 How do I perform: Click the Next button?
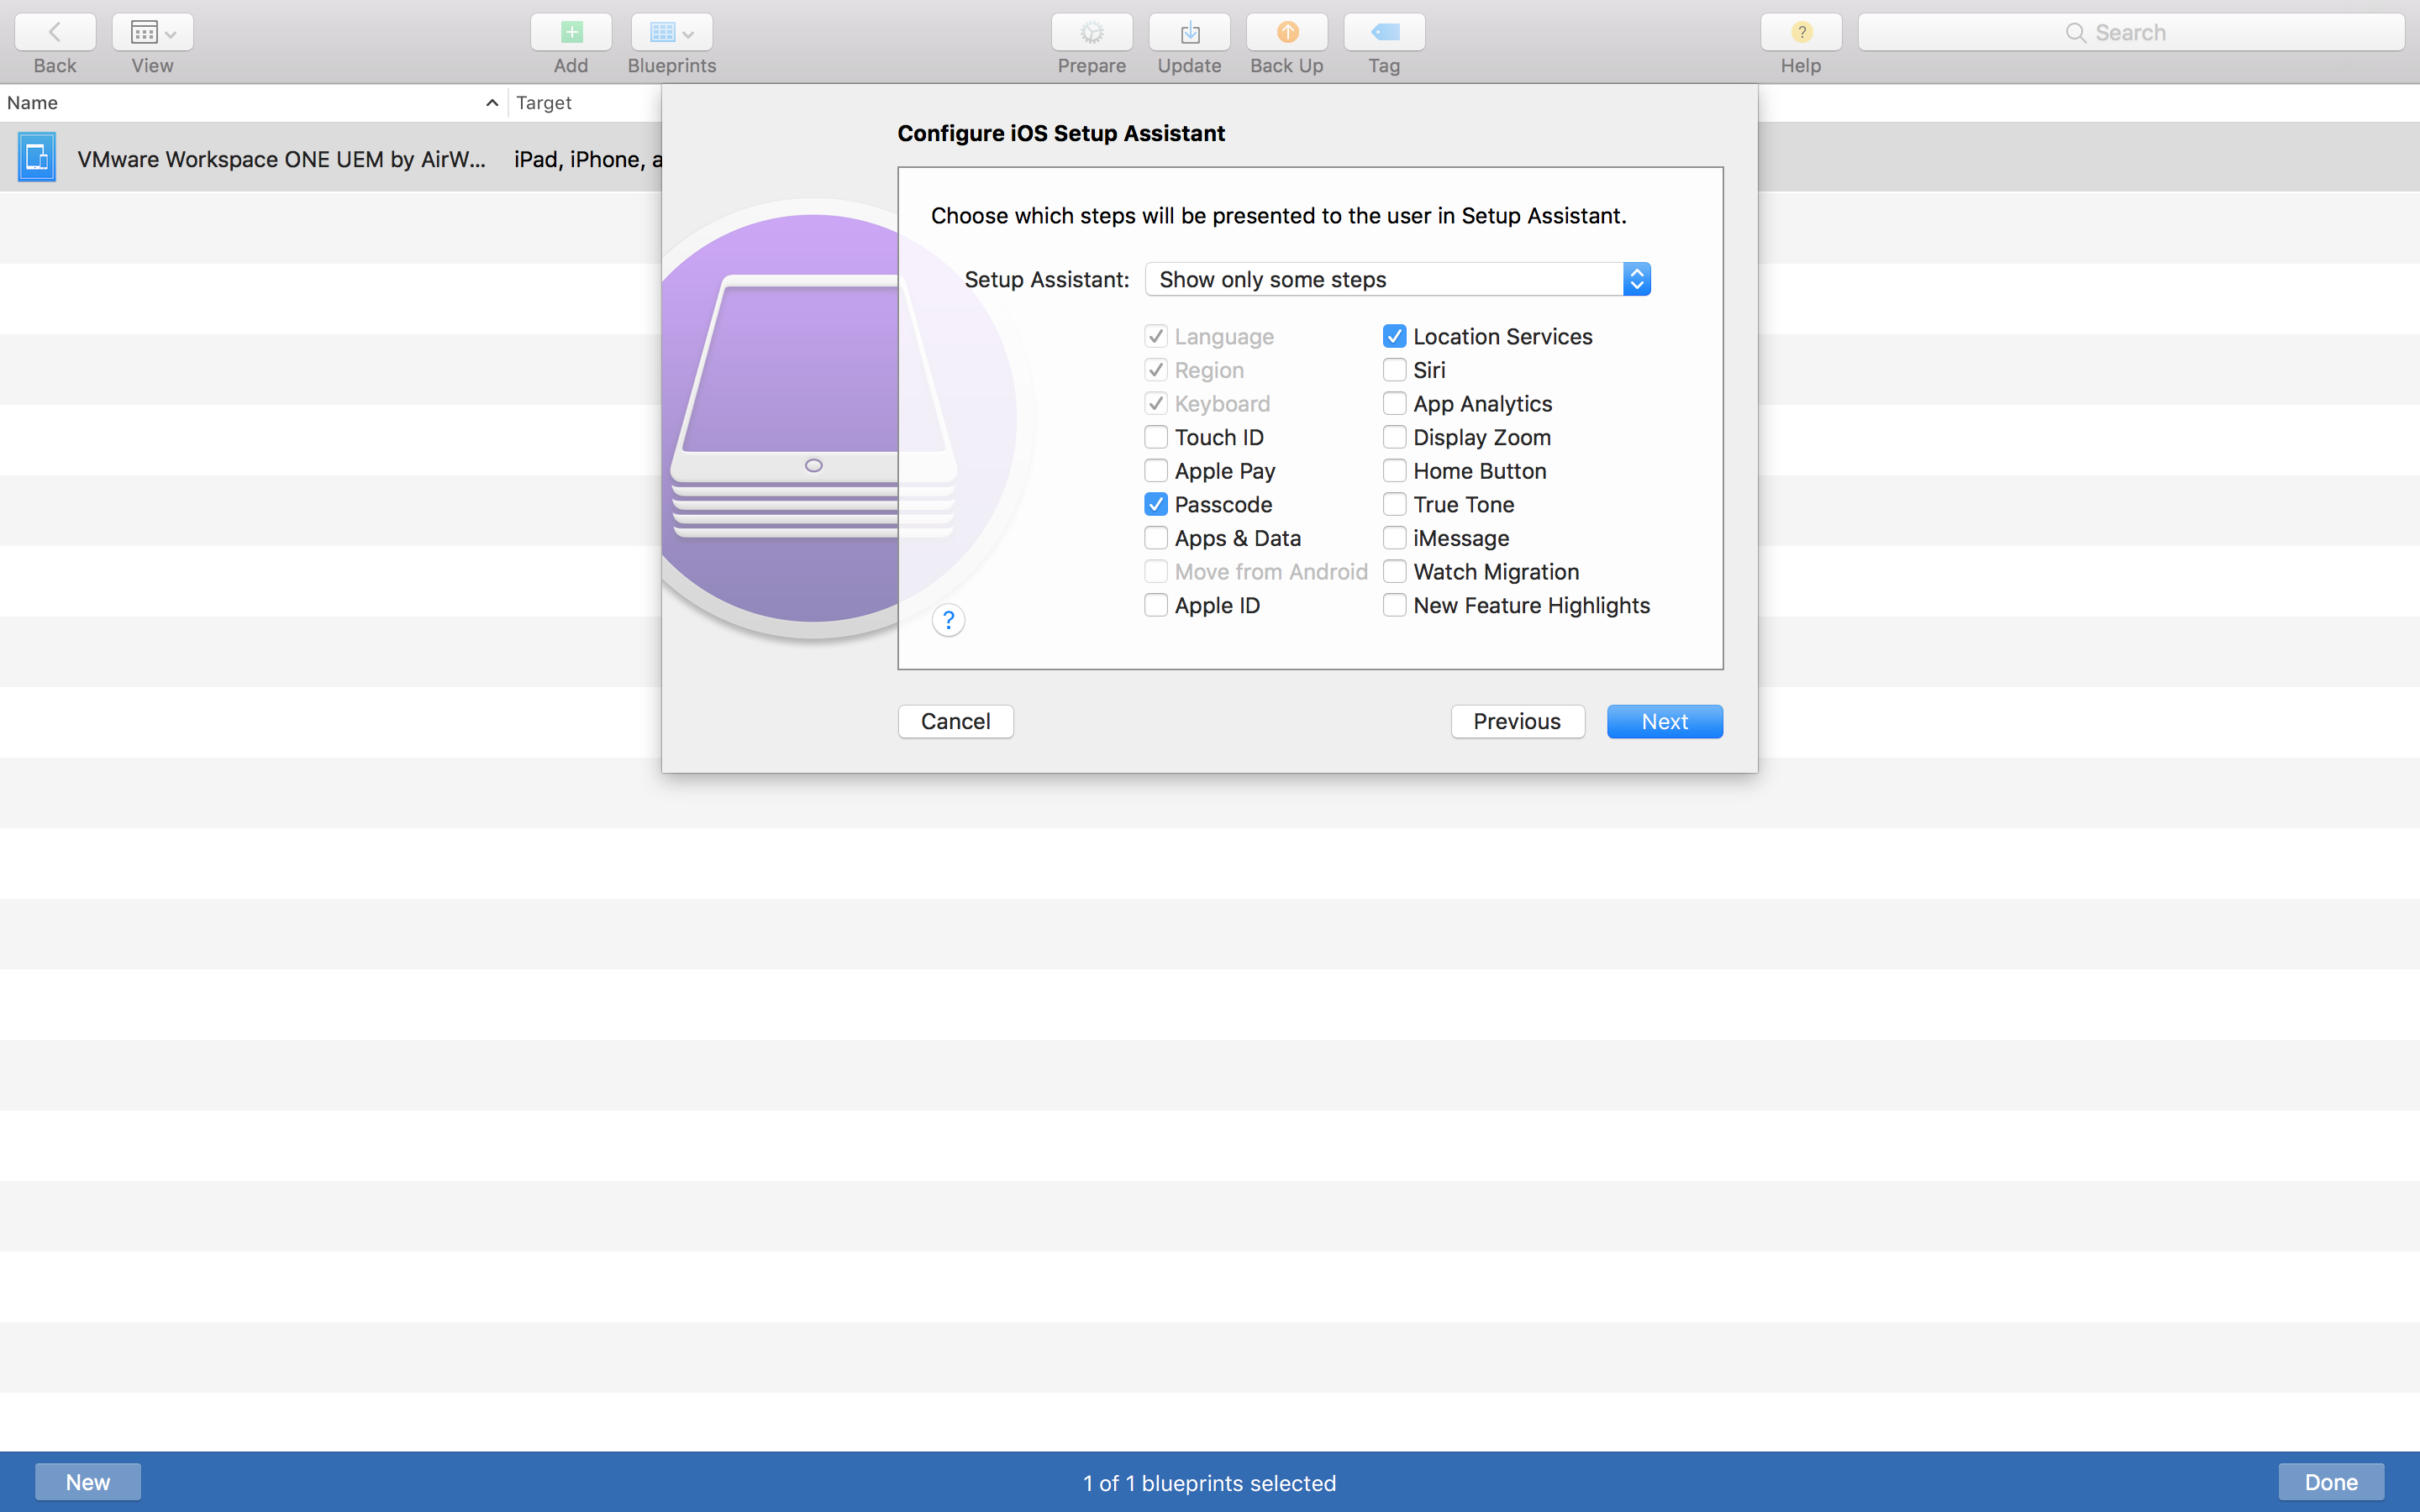point(1664,721)
